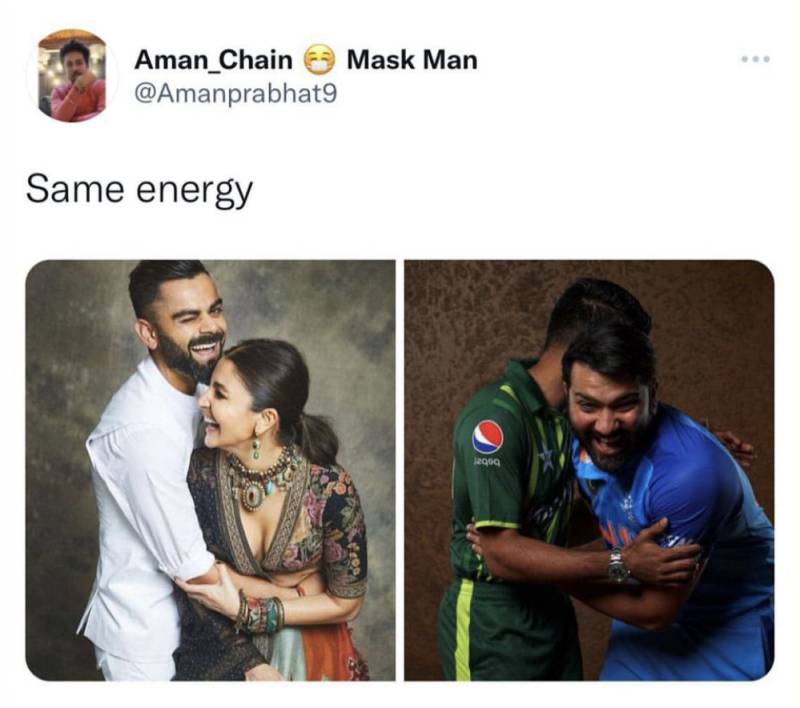Open the right photo of the cricketers hugging
Screen dimensions: 800x708
pos(589,470)
